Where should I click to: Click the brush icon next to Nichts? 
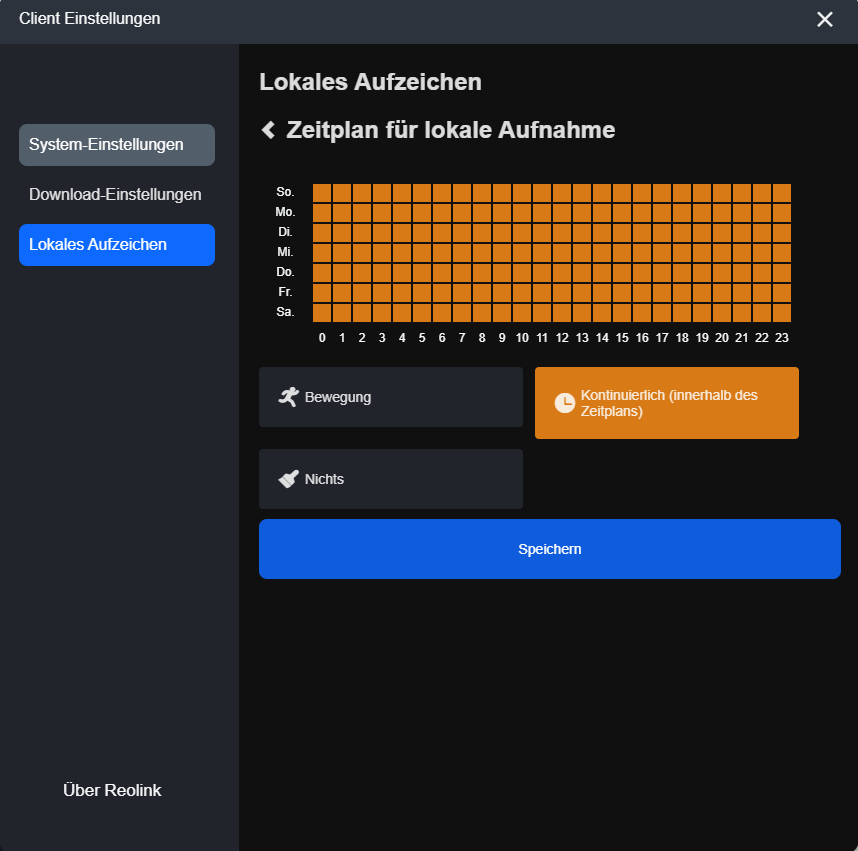point(289,479)
